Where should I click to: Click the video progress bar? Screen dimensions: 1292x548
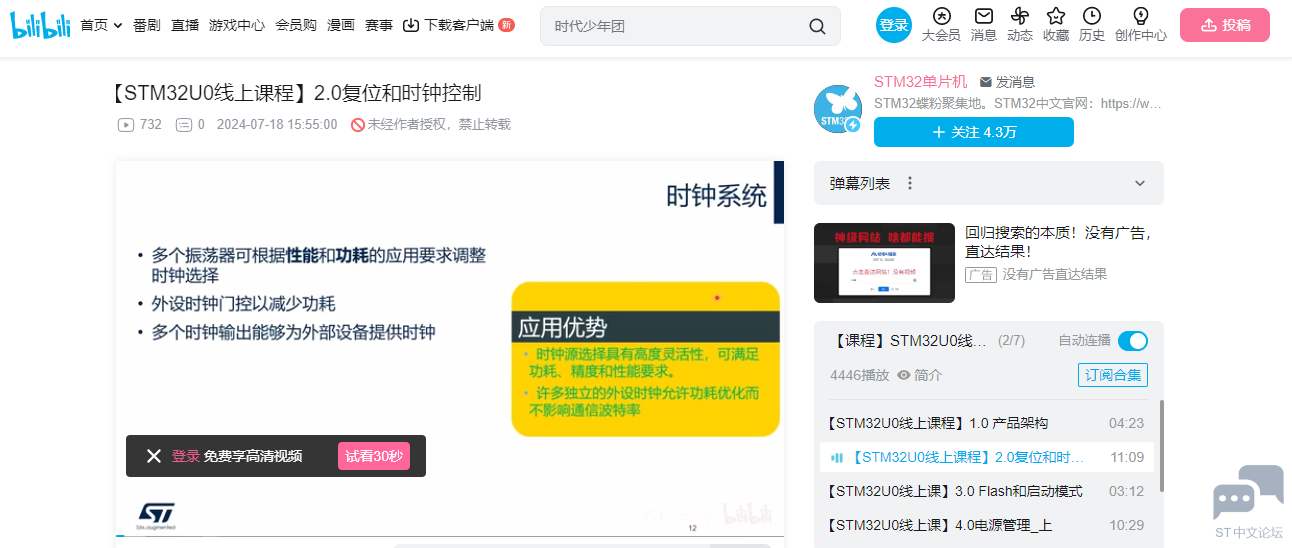(449, 536)
